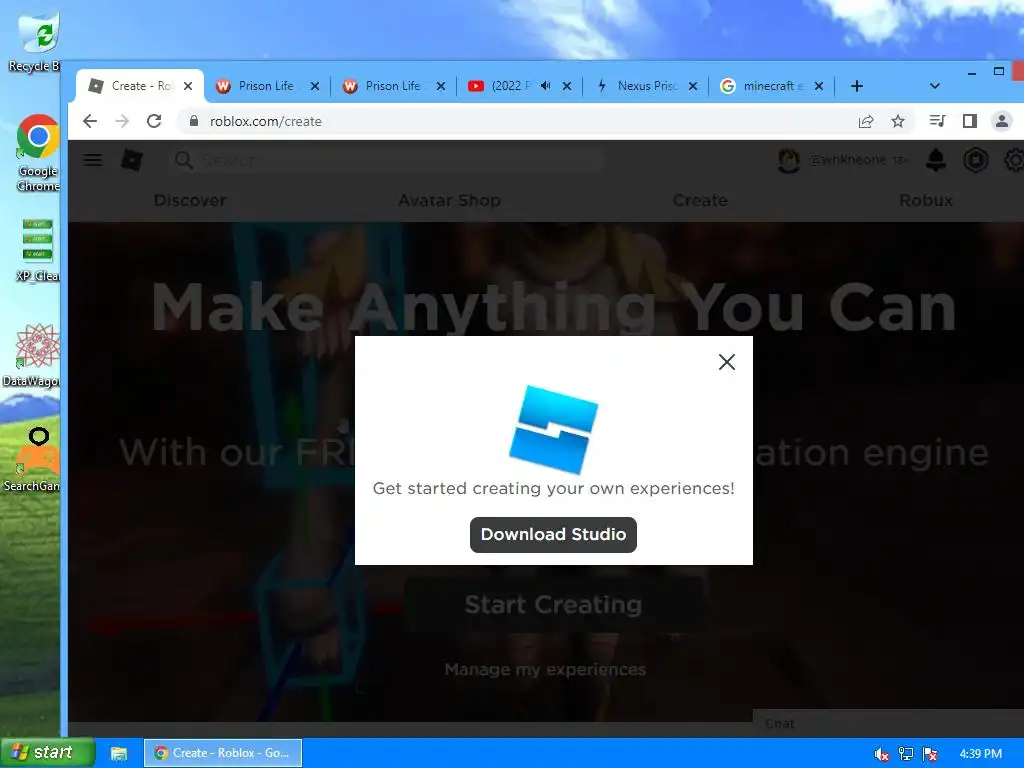This screenshot has width=1024, height=768.
Task: Click the Start Creating button
Action: pos(554,605)
